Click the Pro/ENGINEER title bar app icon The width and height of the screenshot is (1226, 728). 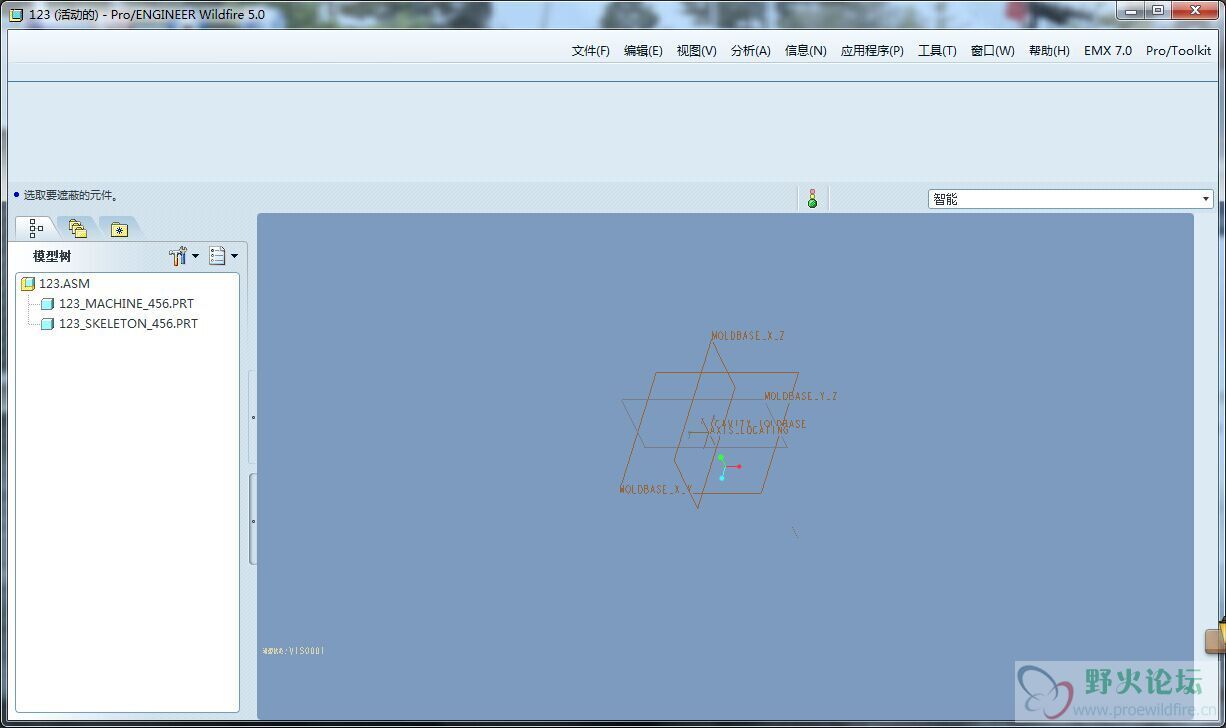(x=15, y=15)
